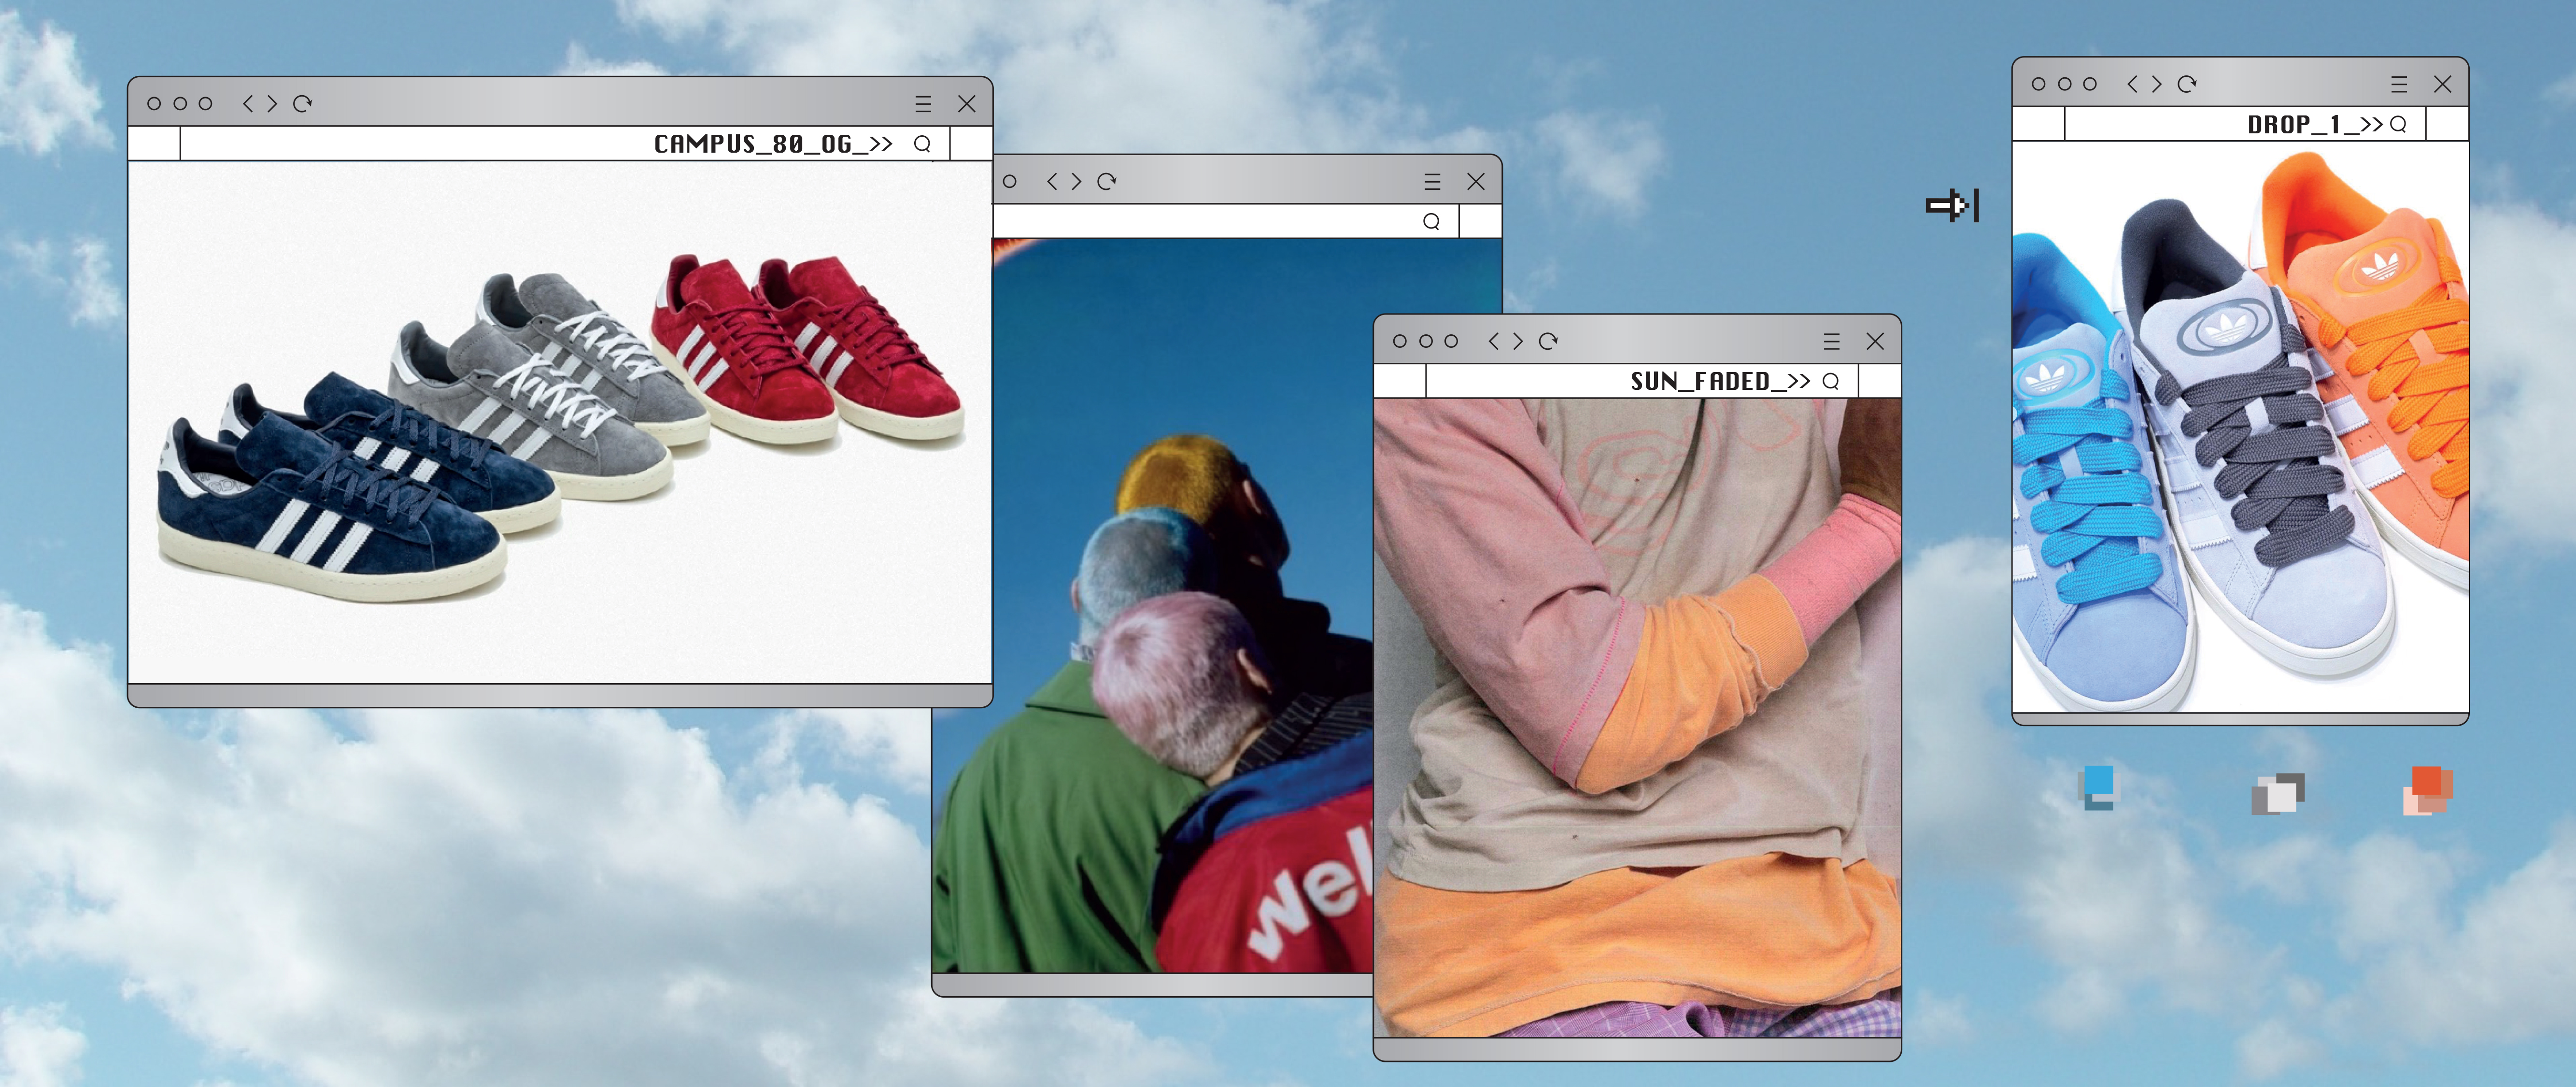This screenshot has width=2576, height=1087.
Task: Click the SUN_FADED_>> address text
Action: pos(1720,382)
